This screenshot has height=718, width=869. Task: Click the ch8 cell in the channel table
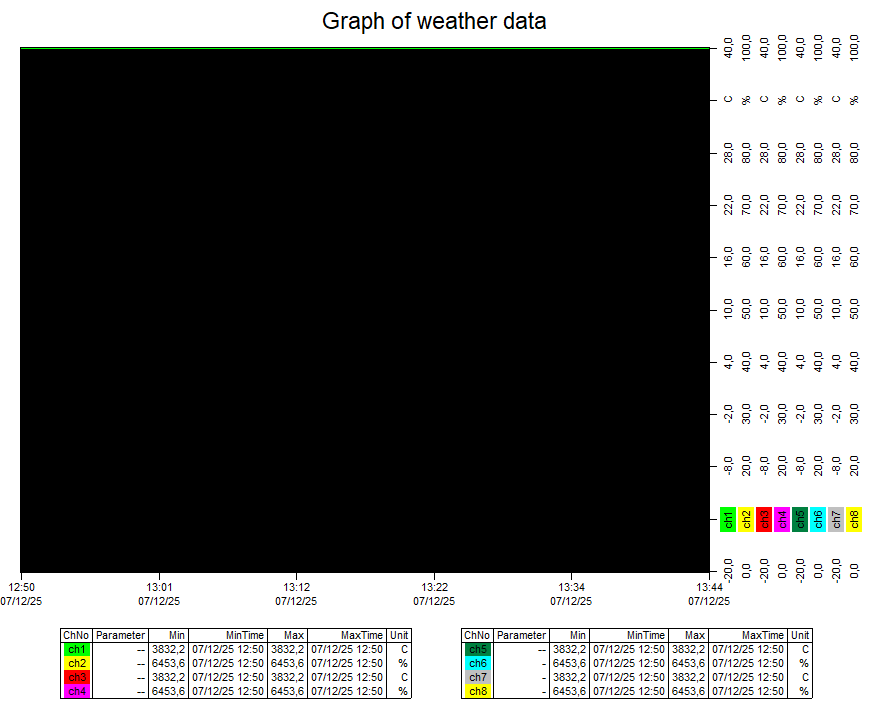coord(477,691)
